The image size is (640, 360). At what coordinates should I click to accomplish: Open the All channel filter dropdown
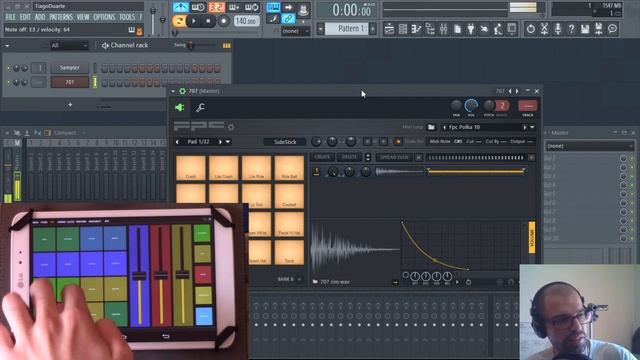[69, 46]
